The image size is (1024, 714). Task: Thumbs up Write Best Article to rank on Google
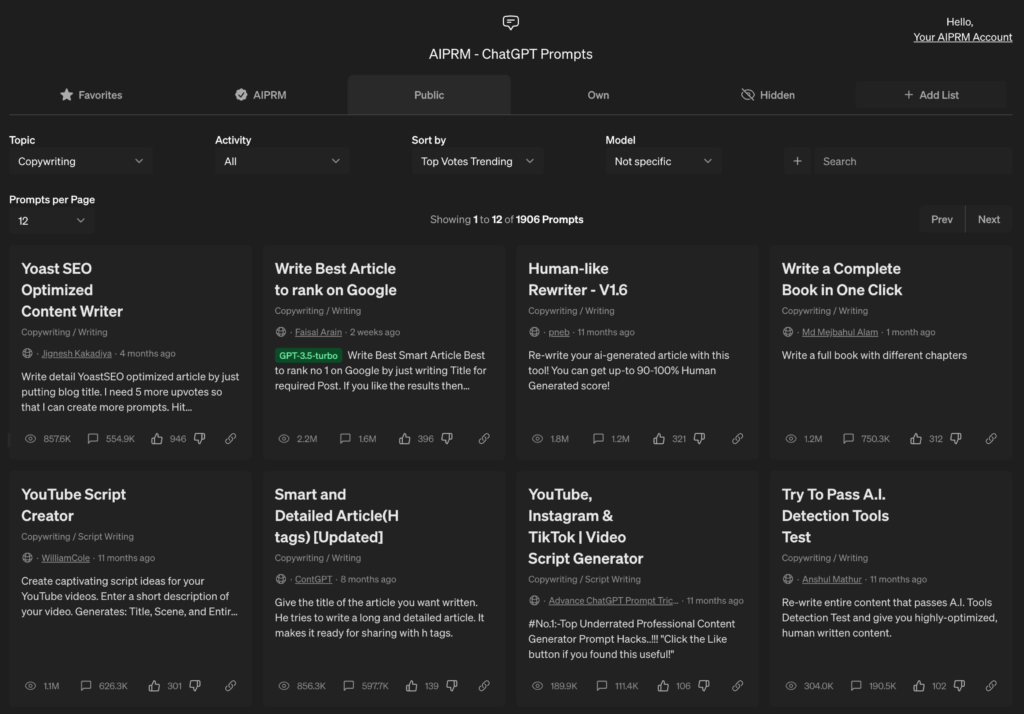coord(405,438)
